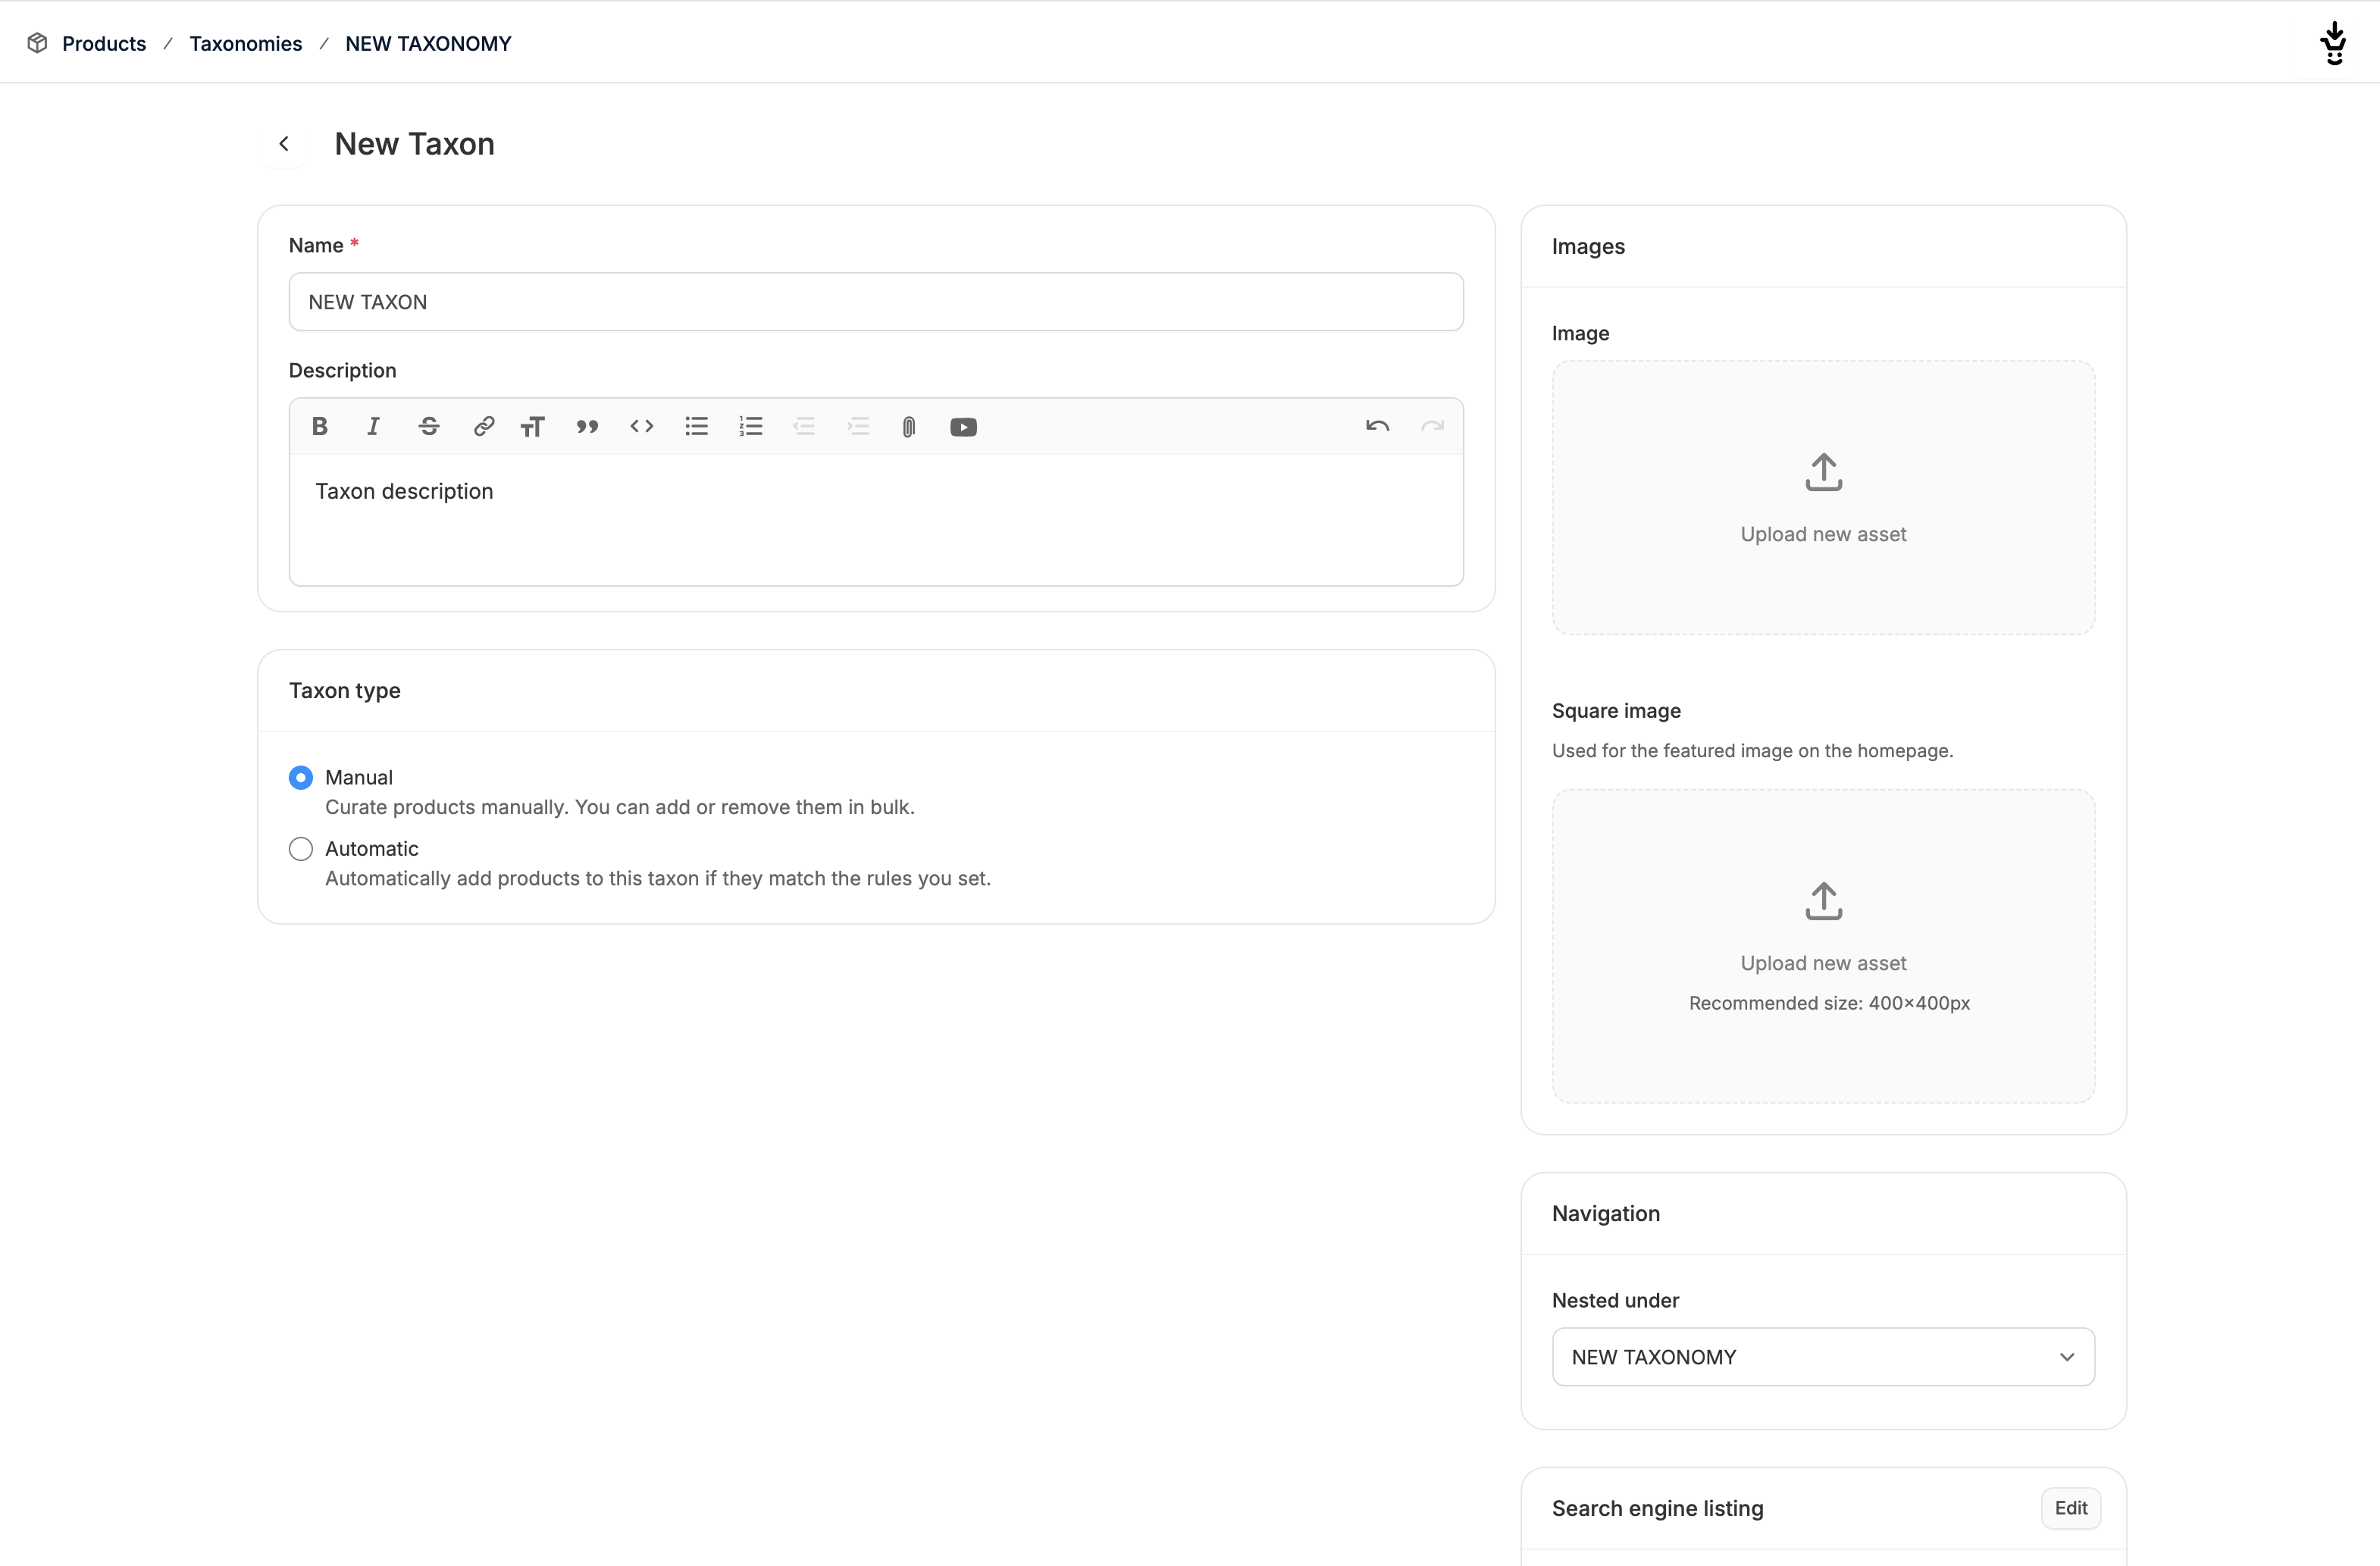Open Taxonomies breadcrumb link
Screen dimensions: 2380x1566
[245, 44]
